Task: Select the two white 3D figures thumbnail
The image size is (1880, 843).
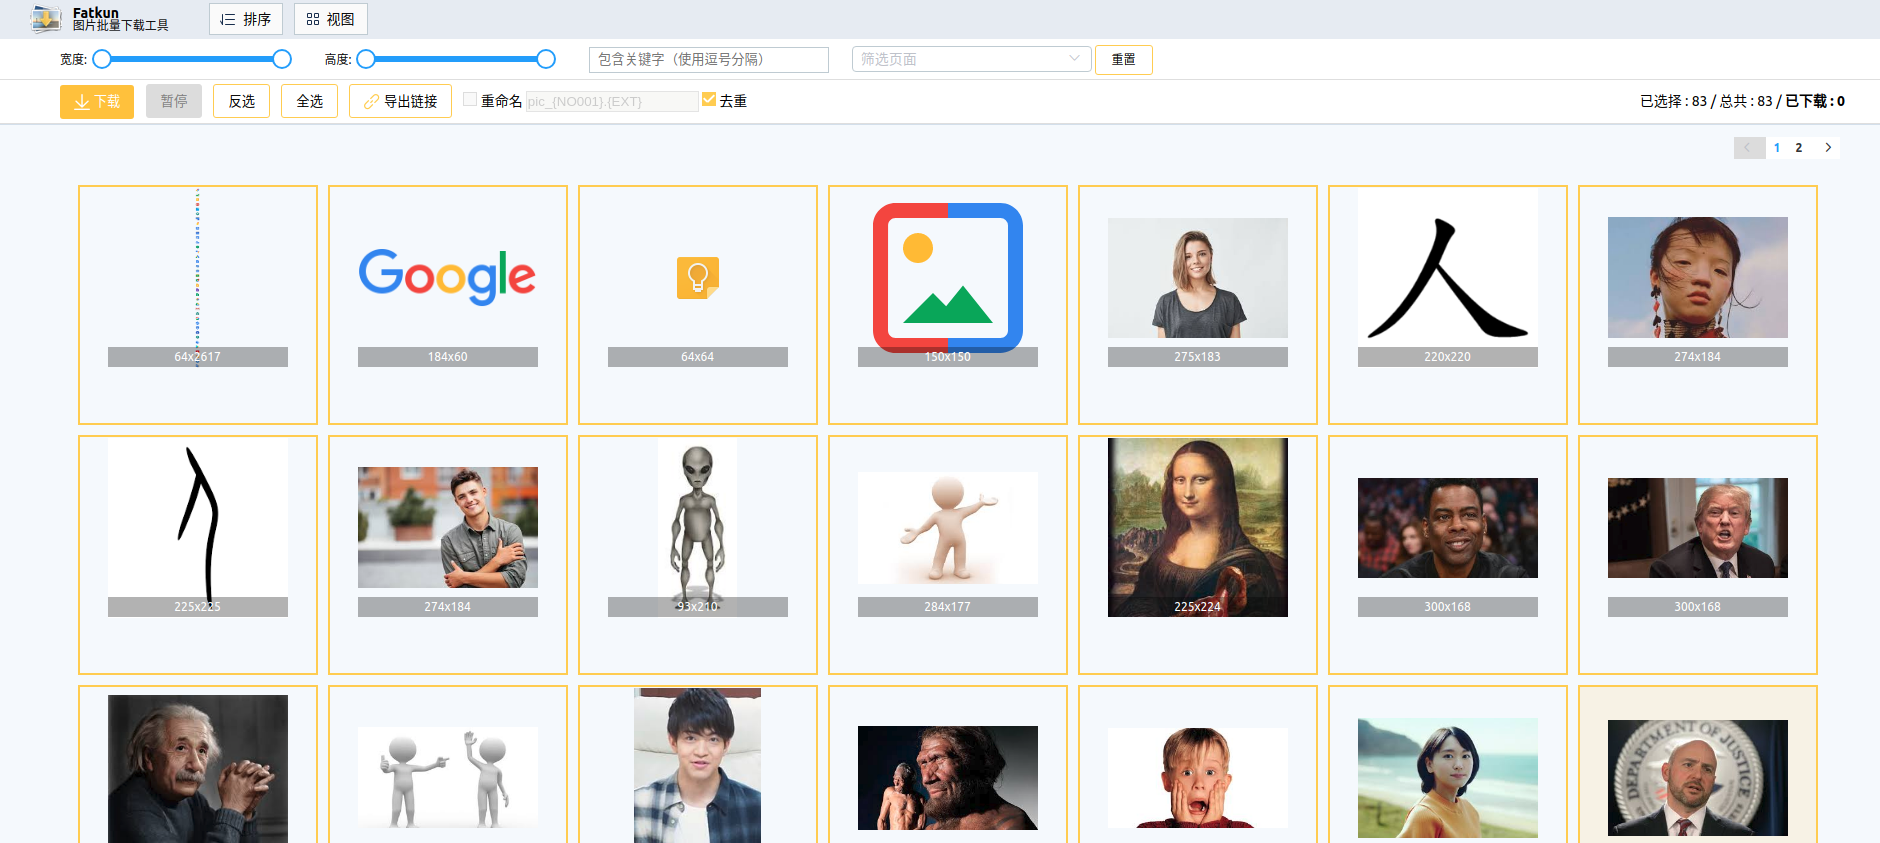Action: 448,777
